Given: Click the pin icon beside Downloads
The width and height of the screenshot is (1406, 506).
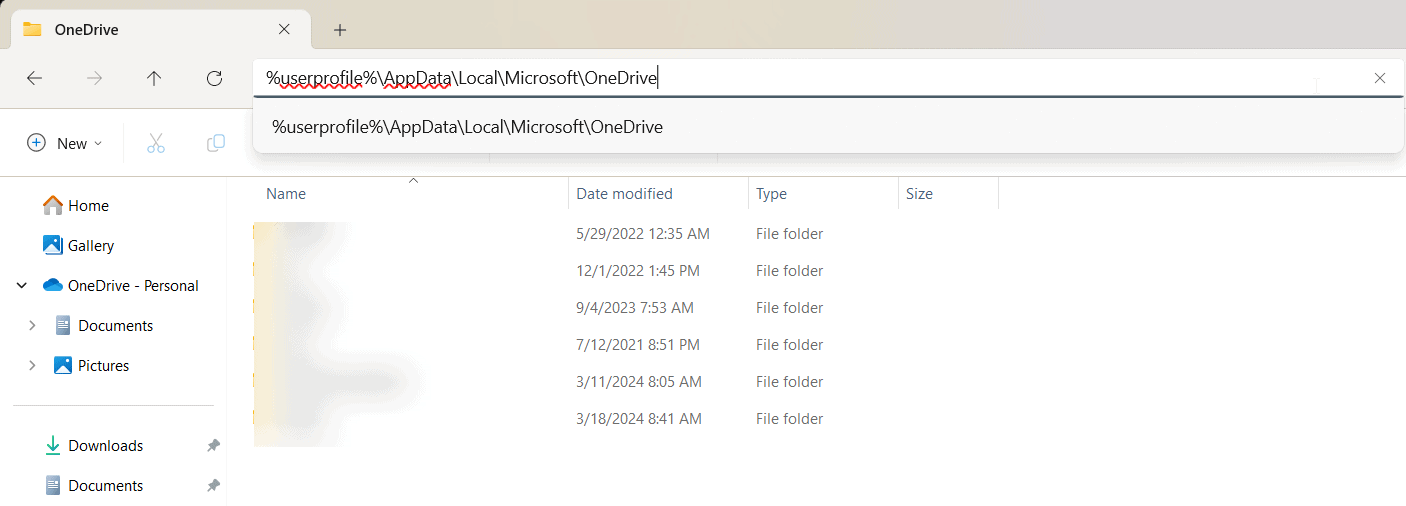Looking at the screenshot, I should click(213, 446).
